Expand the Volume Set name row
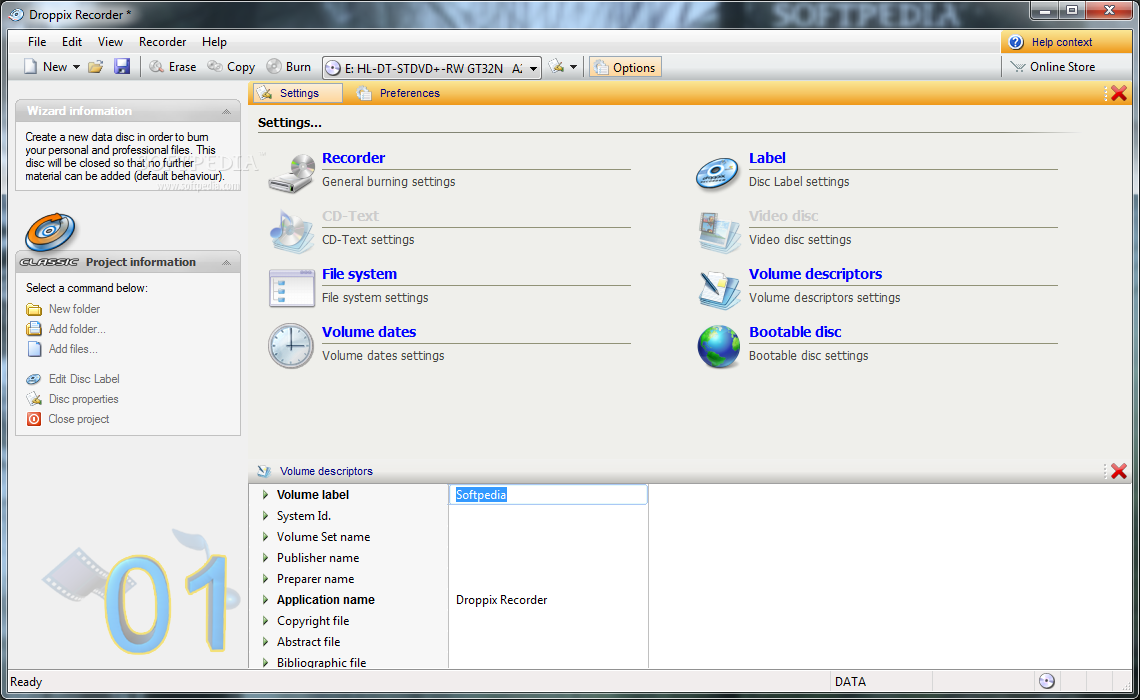 coord(265,537)
